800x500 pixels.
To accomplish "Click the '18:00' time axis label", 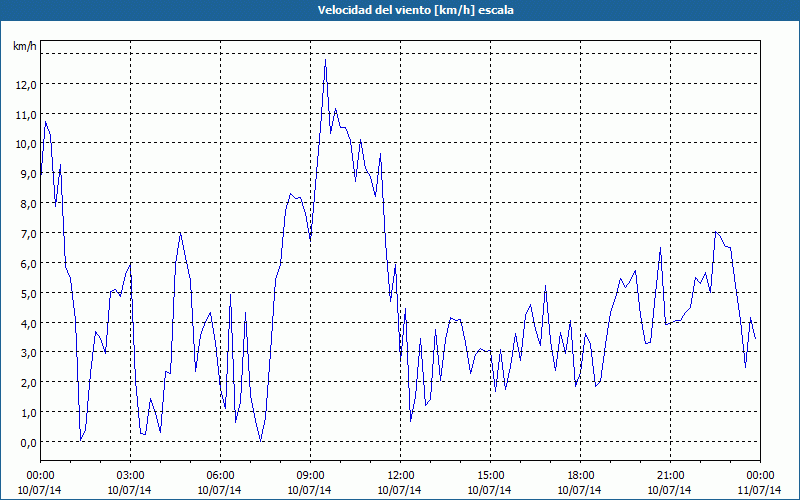I will click(x=581, y=476).
